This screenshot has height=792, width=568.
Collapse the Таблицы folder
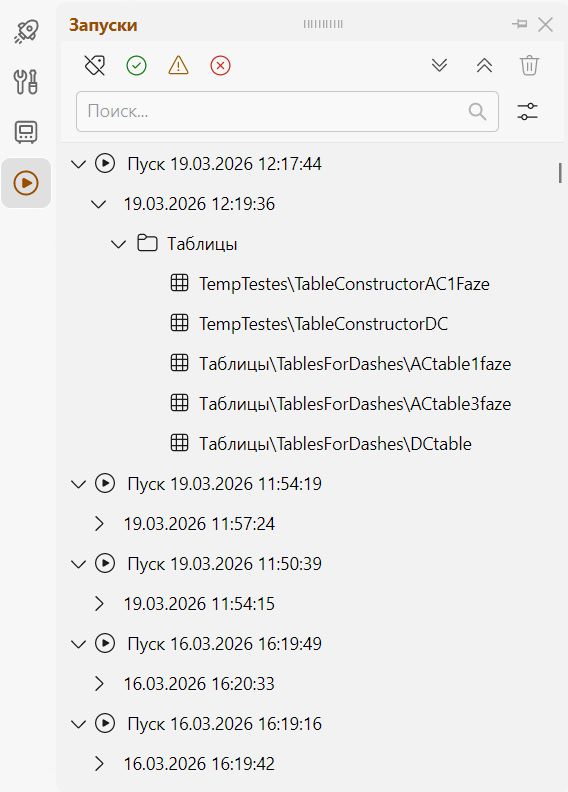[x=119, y=244]
